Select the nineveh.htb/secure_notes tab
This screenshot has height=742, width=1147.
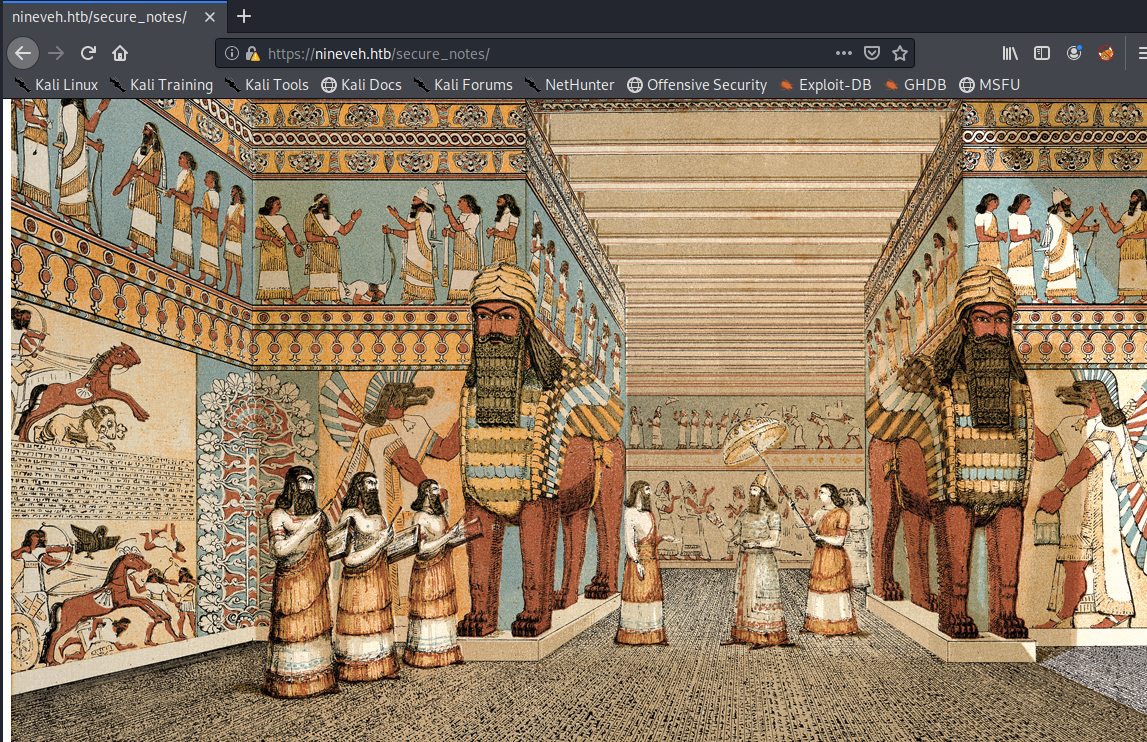pyautogui.click(x=100, y=16)
